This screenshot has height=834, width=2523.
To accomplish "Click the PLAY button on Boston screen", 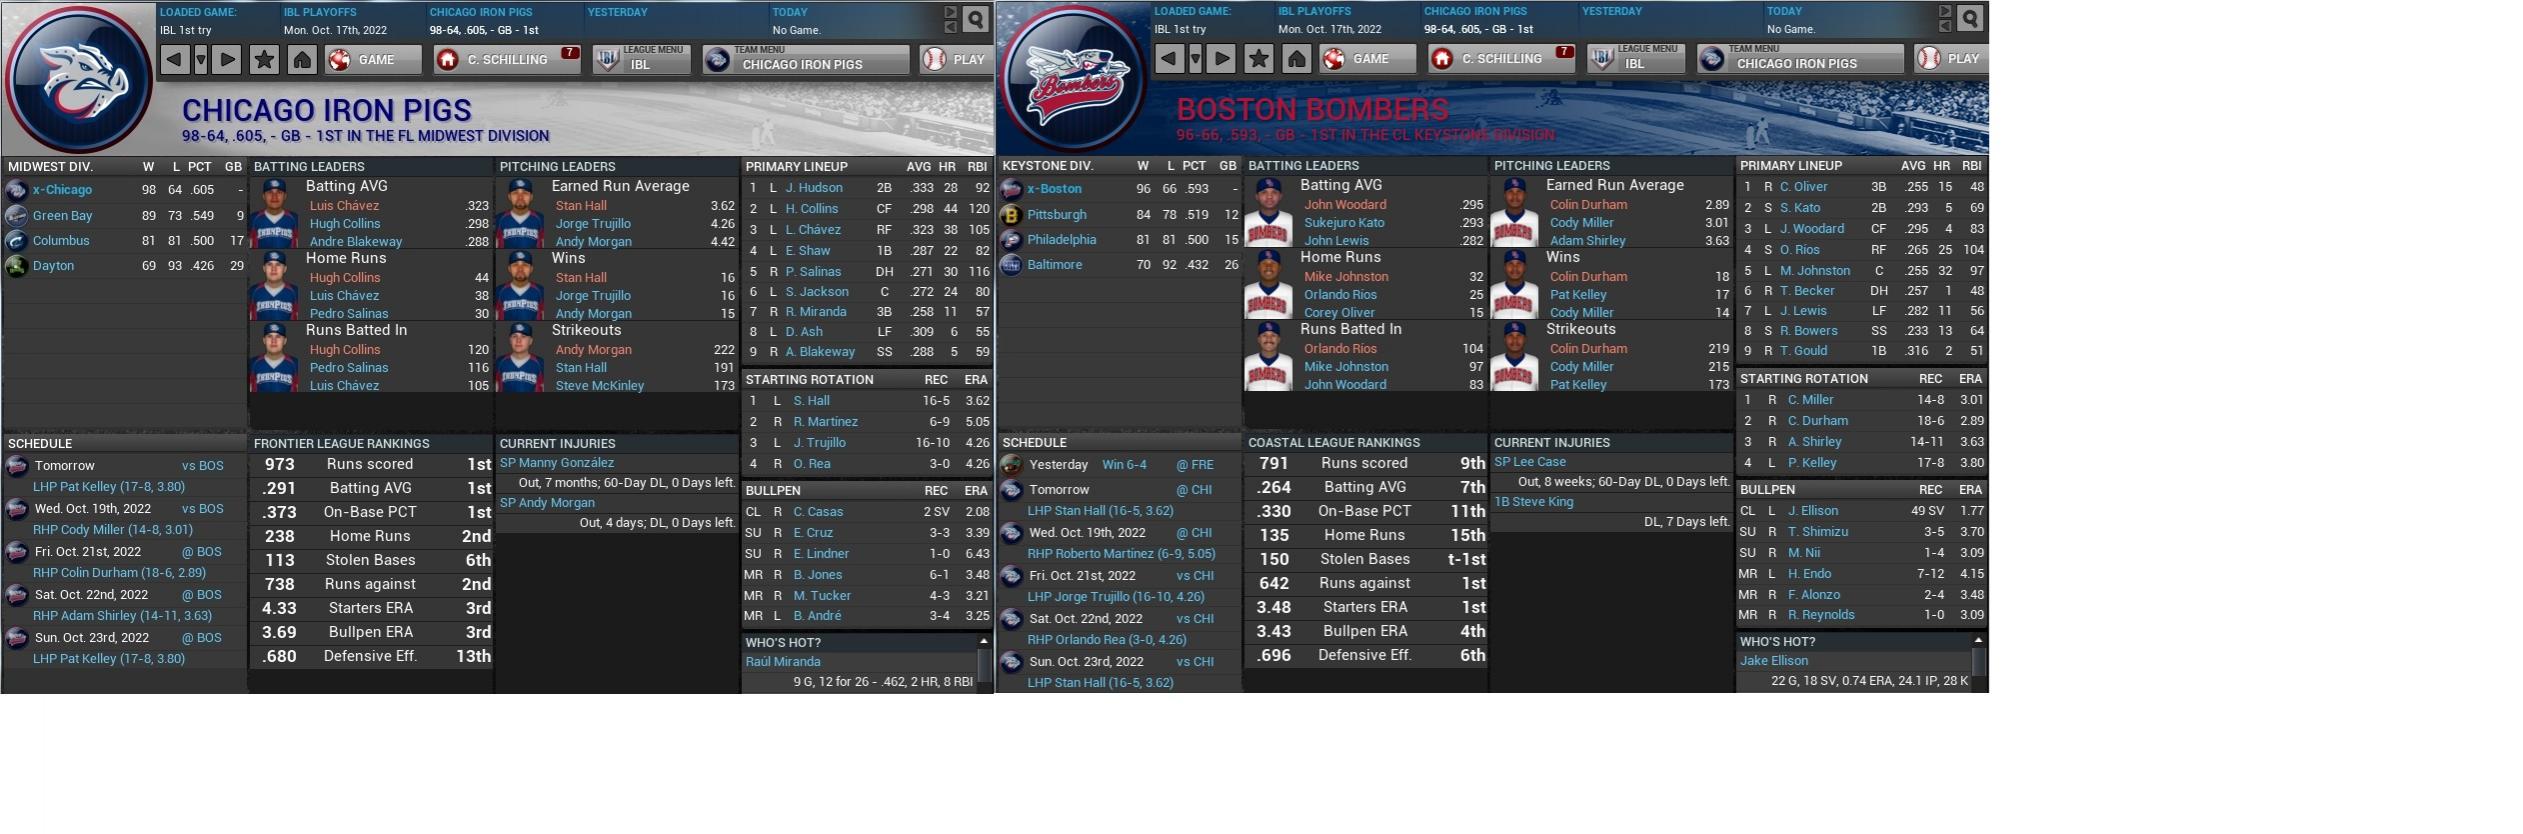I will pos(1950,59).
